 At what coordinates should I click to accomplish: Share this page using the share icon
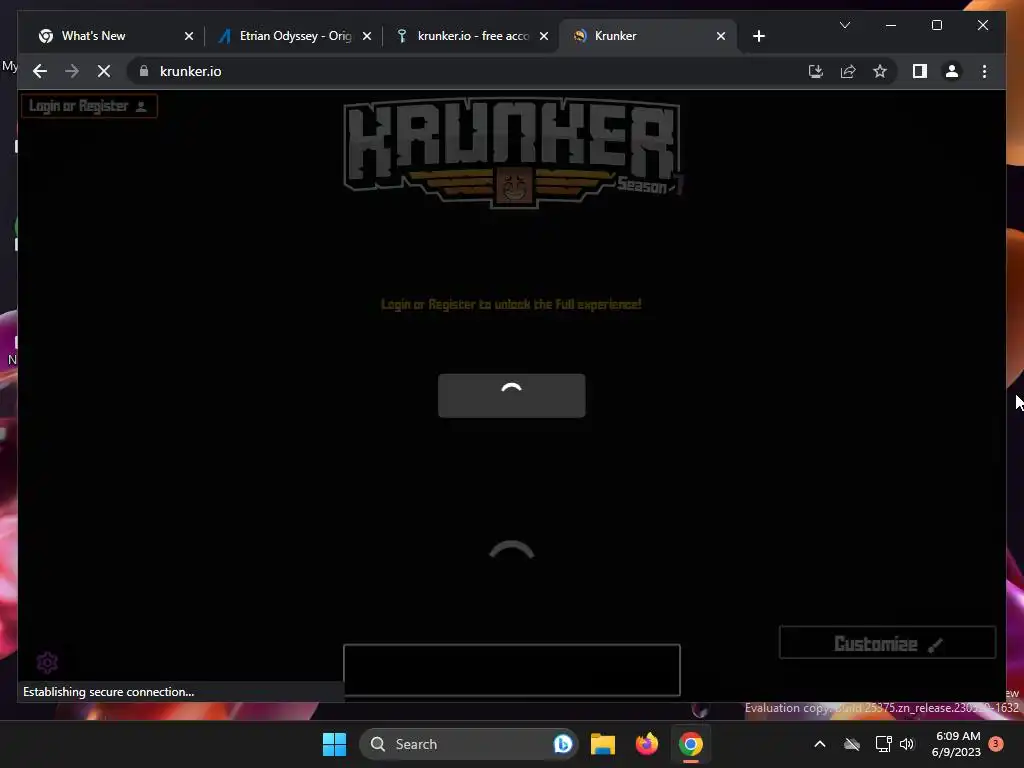click(848, 71)
